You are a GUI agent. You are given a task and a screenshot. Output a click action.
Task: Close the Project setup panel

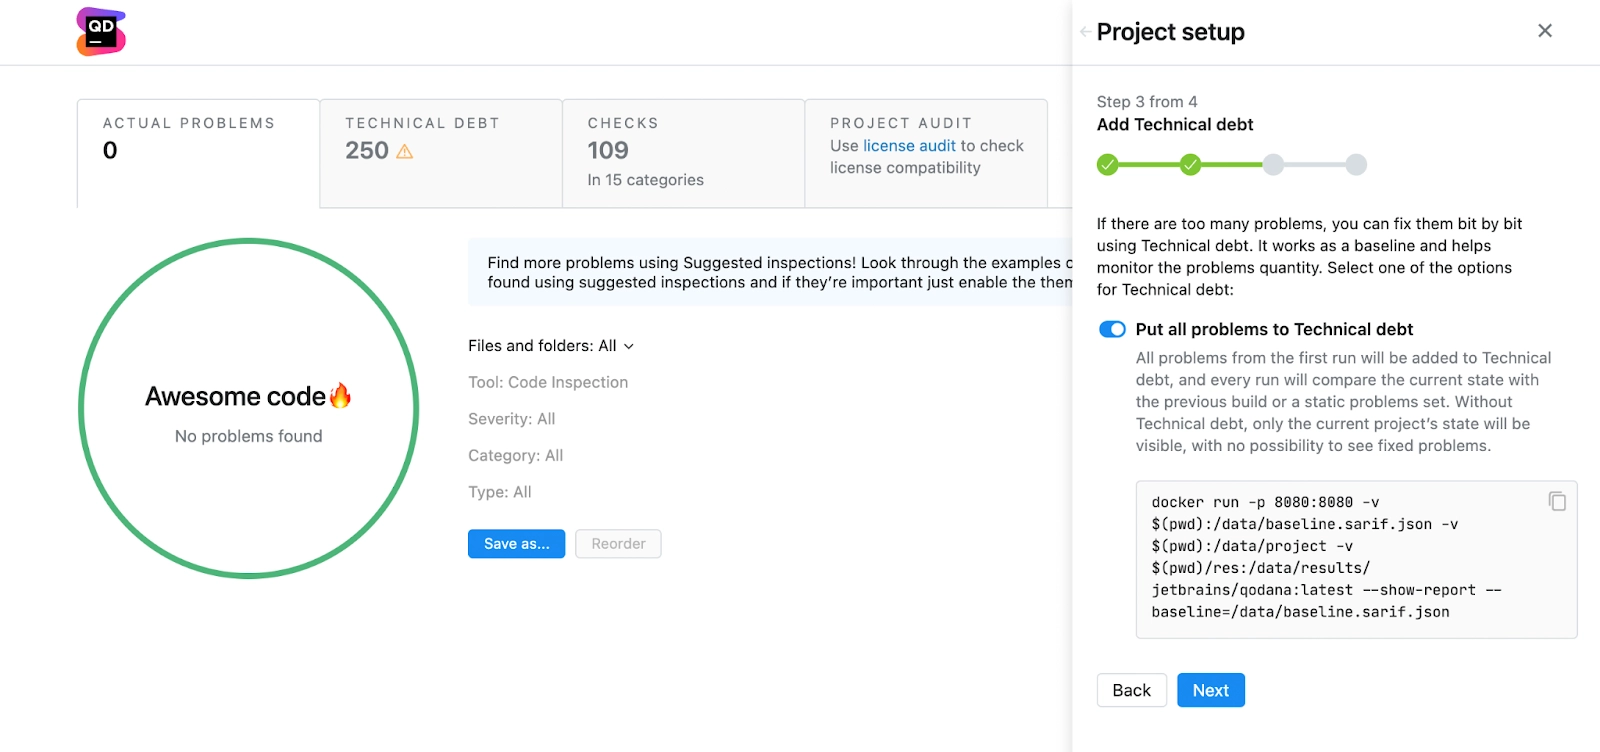(1545, 31)
